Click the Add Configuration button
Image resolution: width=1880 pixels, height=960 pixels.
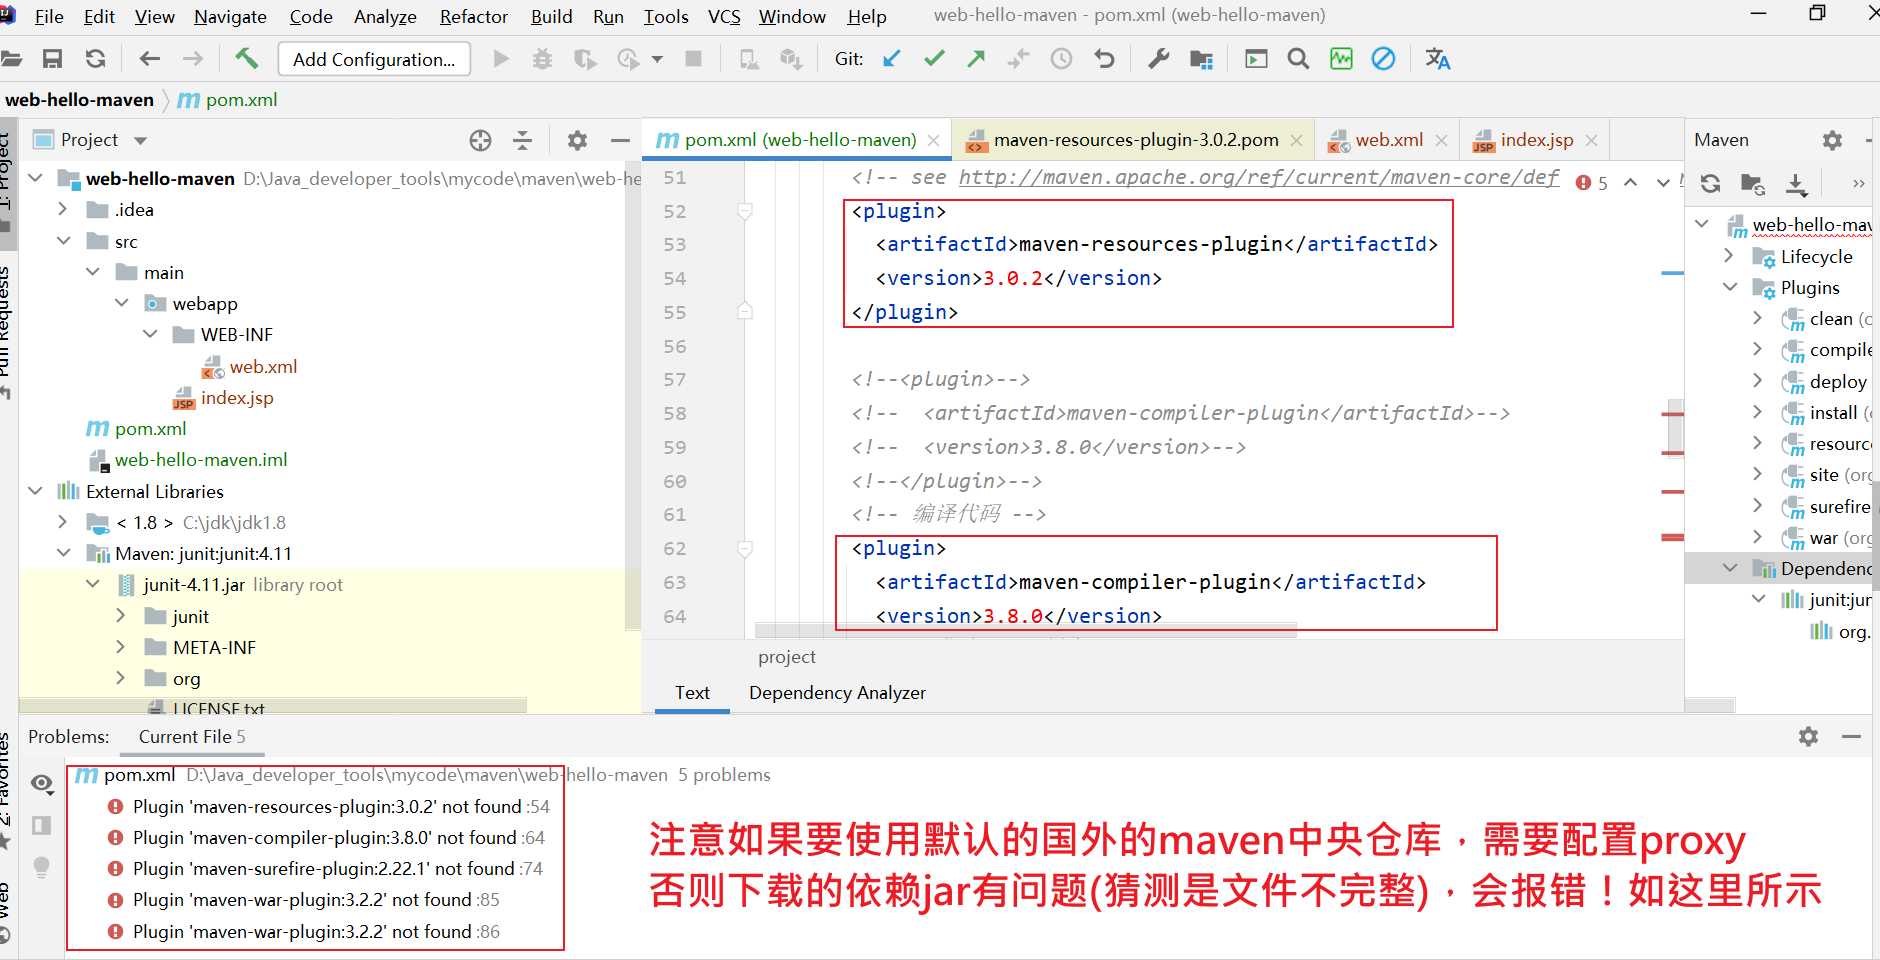click(x=374, y=60)
